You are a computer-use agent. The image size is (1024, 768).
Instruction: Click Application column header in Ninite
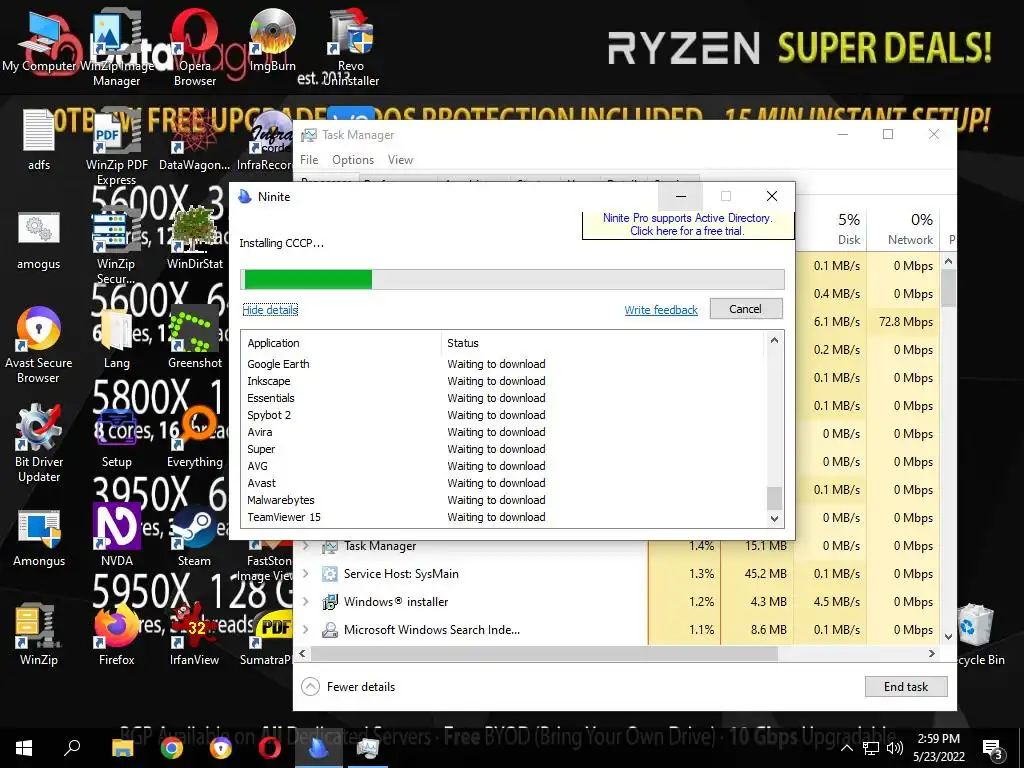(342, 343)
